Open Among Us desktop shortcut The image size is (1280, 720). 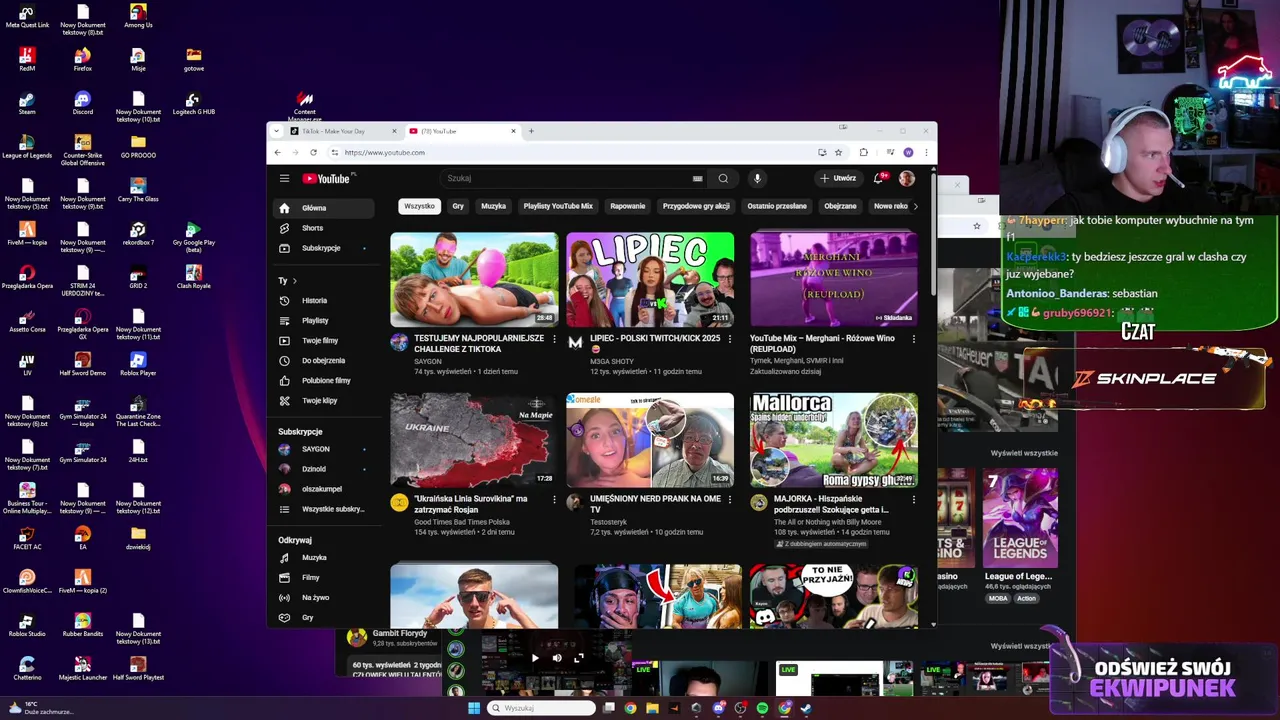click(x=138, y=17)
